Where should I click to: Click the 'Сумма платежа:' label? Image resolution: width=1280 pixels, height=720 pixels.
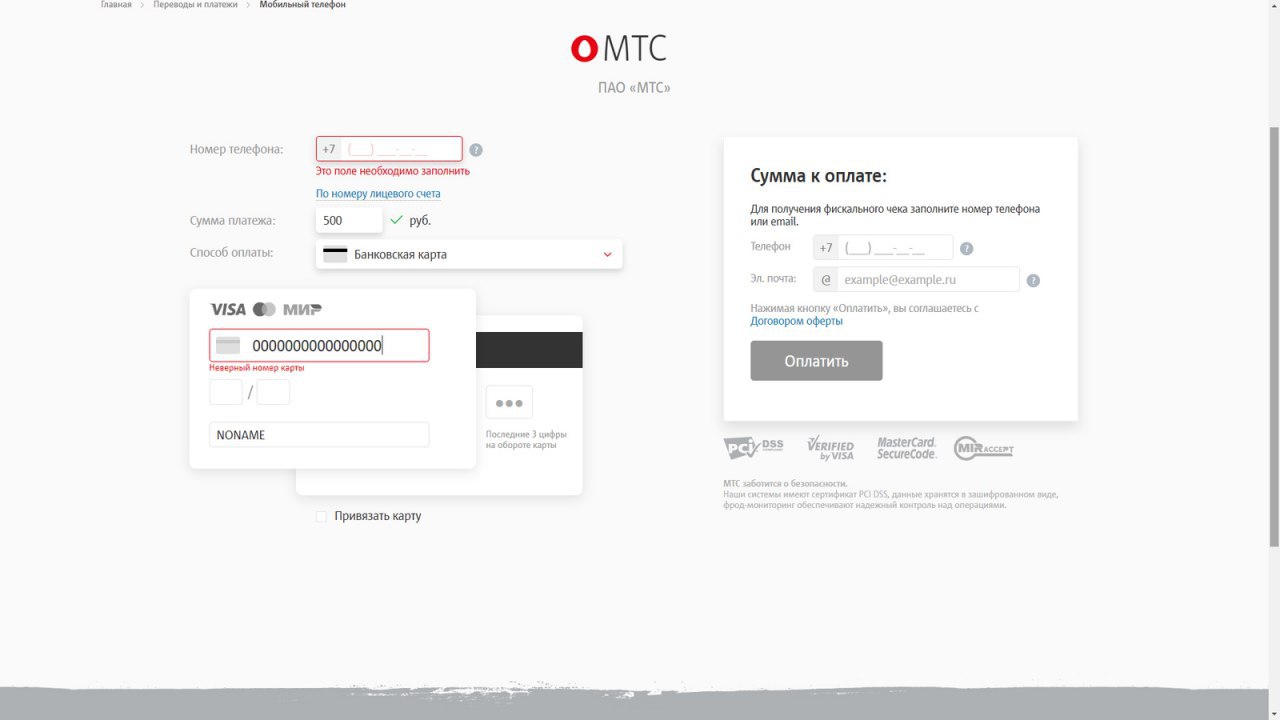click(233, 220)
